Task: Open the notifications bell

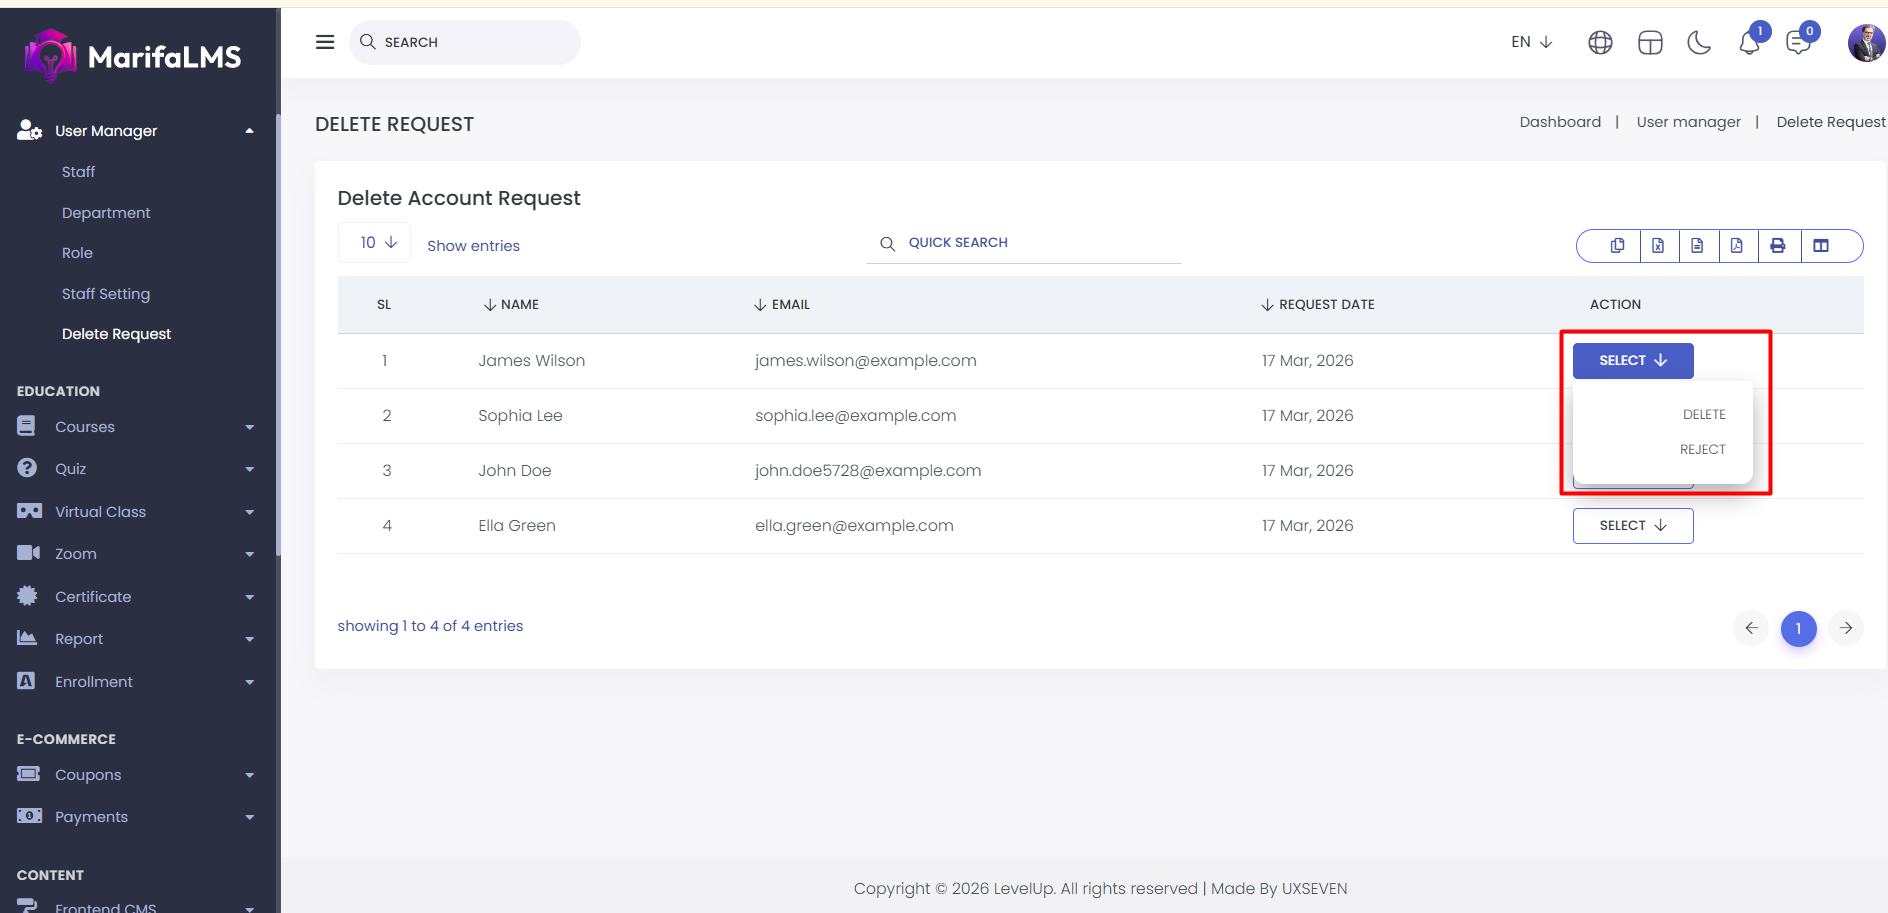Action: click(1749, 43)
